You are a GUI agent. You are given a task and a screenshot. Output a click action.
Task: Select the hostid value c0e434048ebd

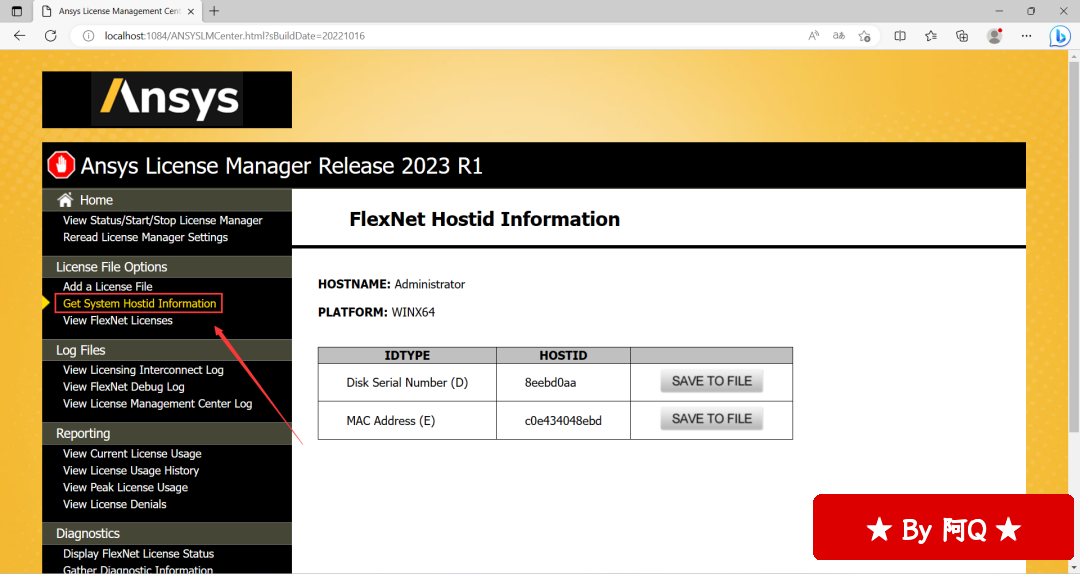tap(563, 421)
